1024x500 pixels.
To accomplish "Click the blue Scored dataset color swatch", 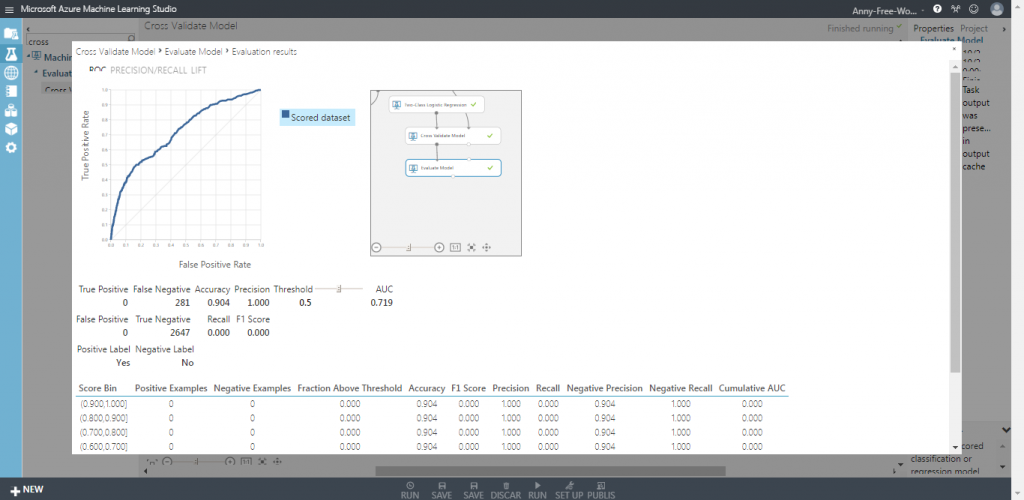I will point(285,114).
